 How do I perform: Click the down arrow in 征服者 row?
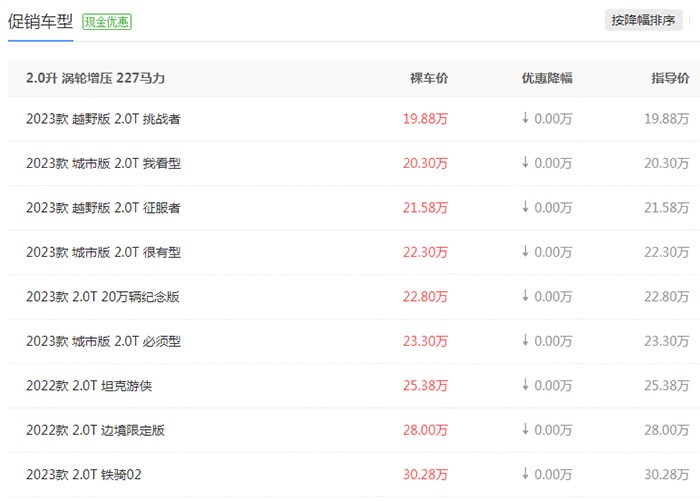click(x=525, y=207)
